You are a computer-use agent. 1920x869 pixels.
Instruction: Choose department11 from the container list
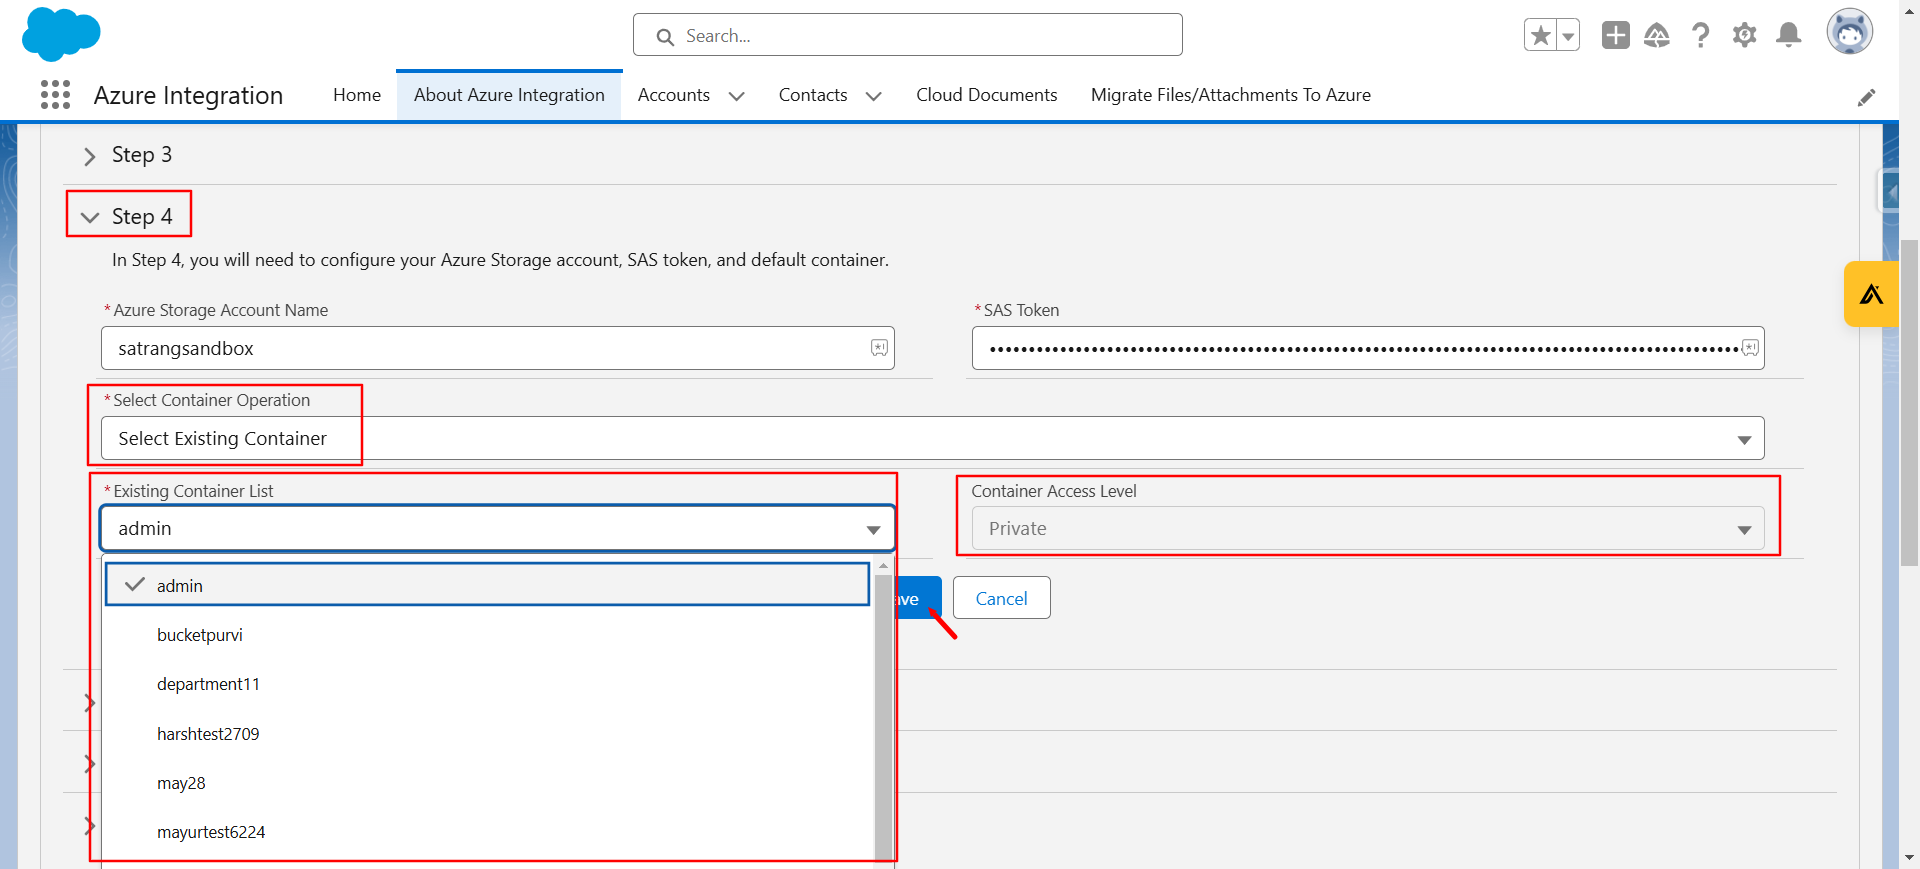pos(487,684)
